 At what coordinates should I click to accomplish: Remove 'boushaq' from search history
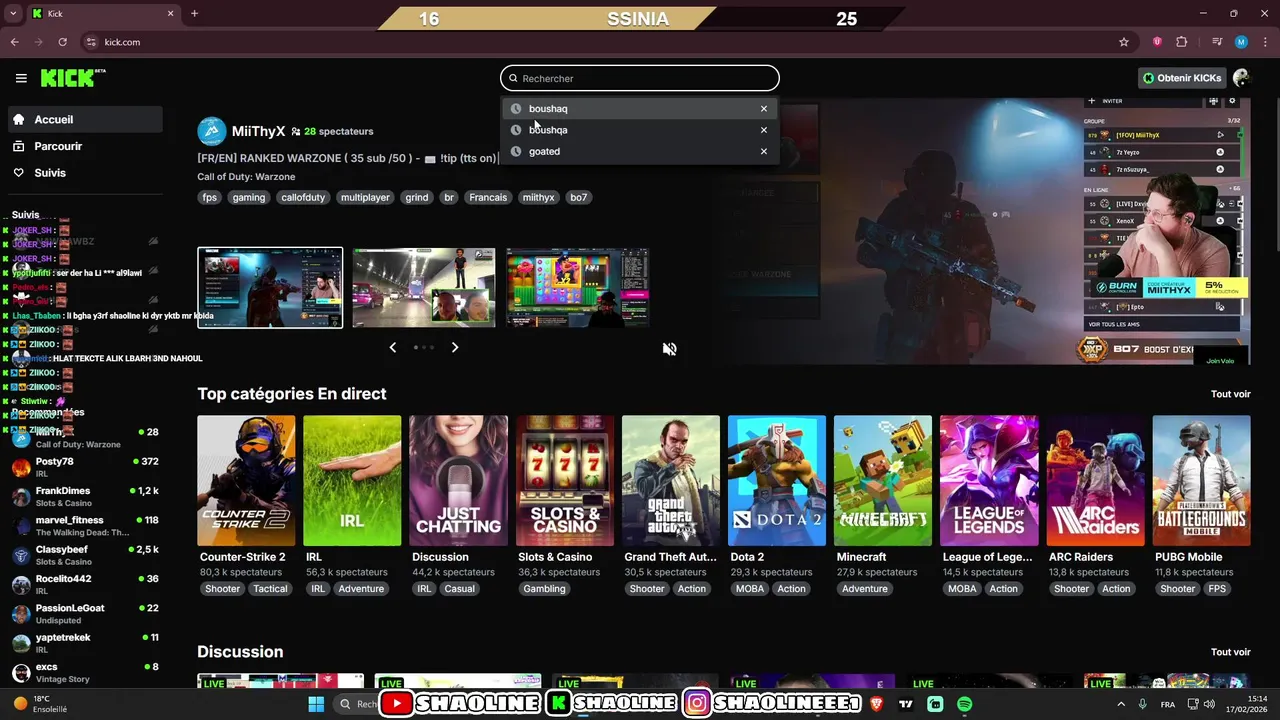coord(764,109)
